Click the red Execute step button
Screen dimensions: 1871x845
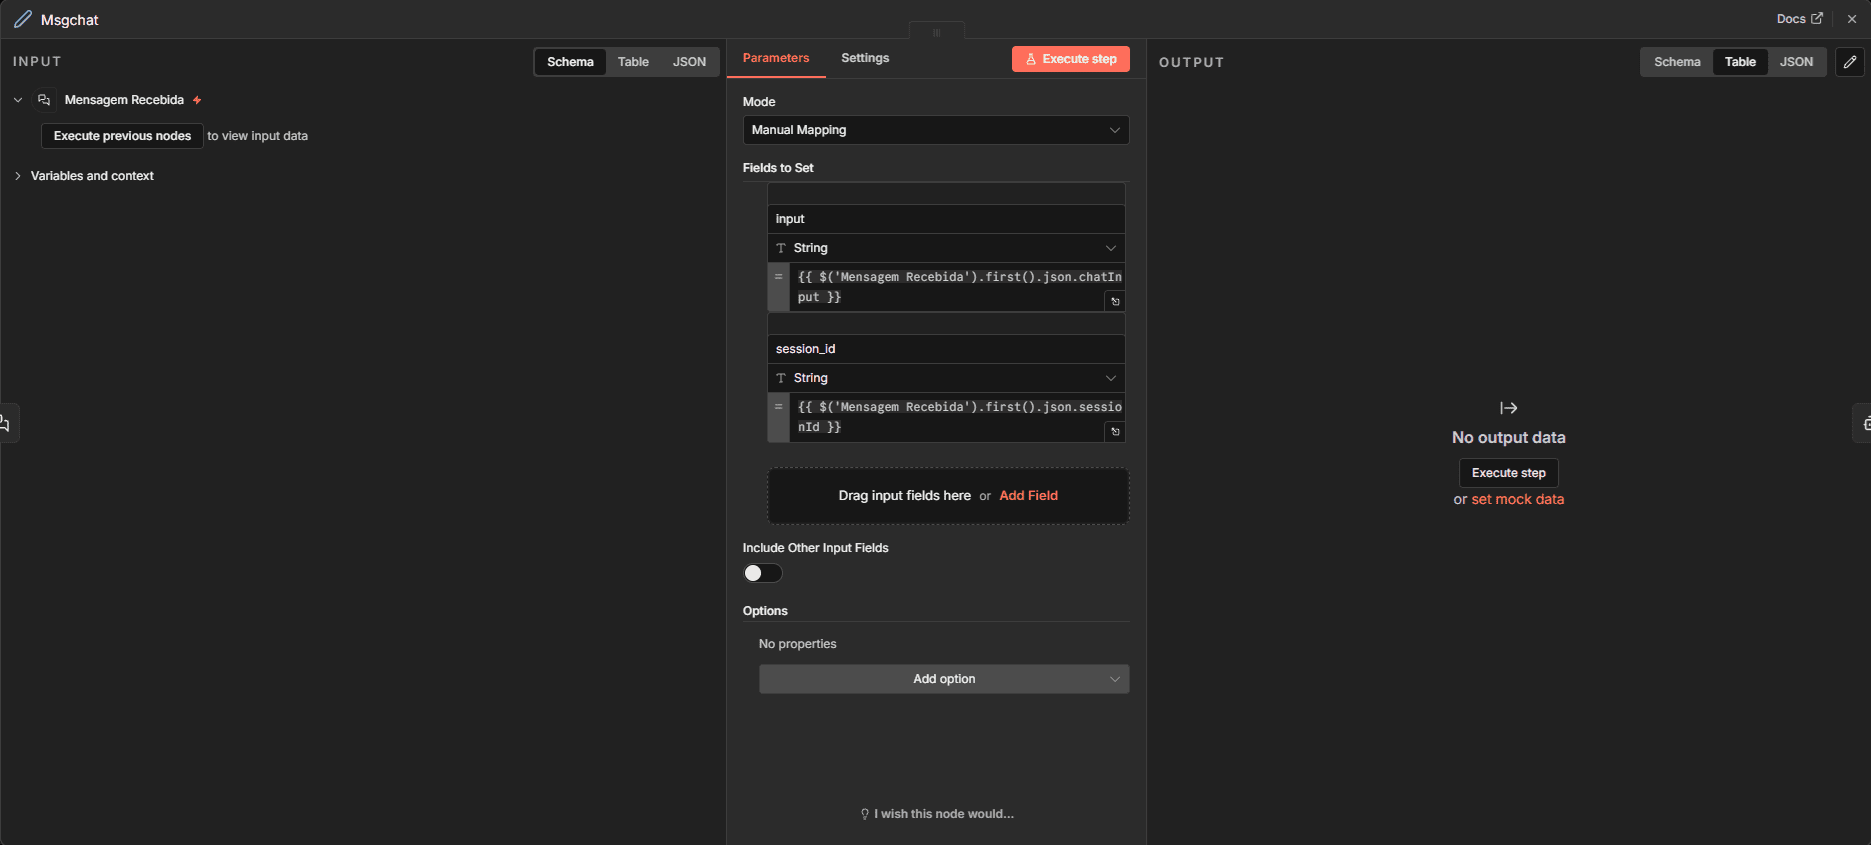(1070, 59)
